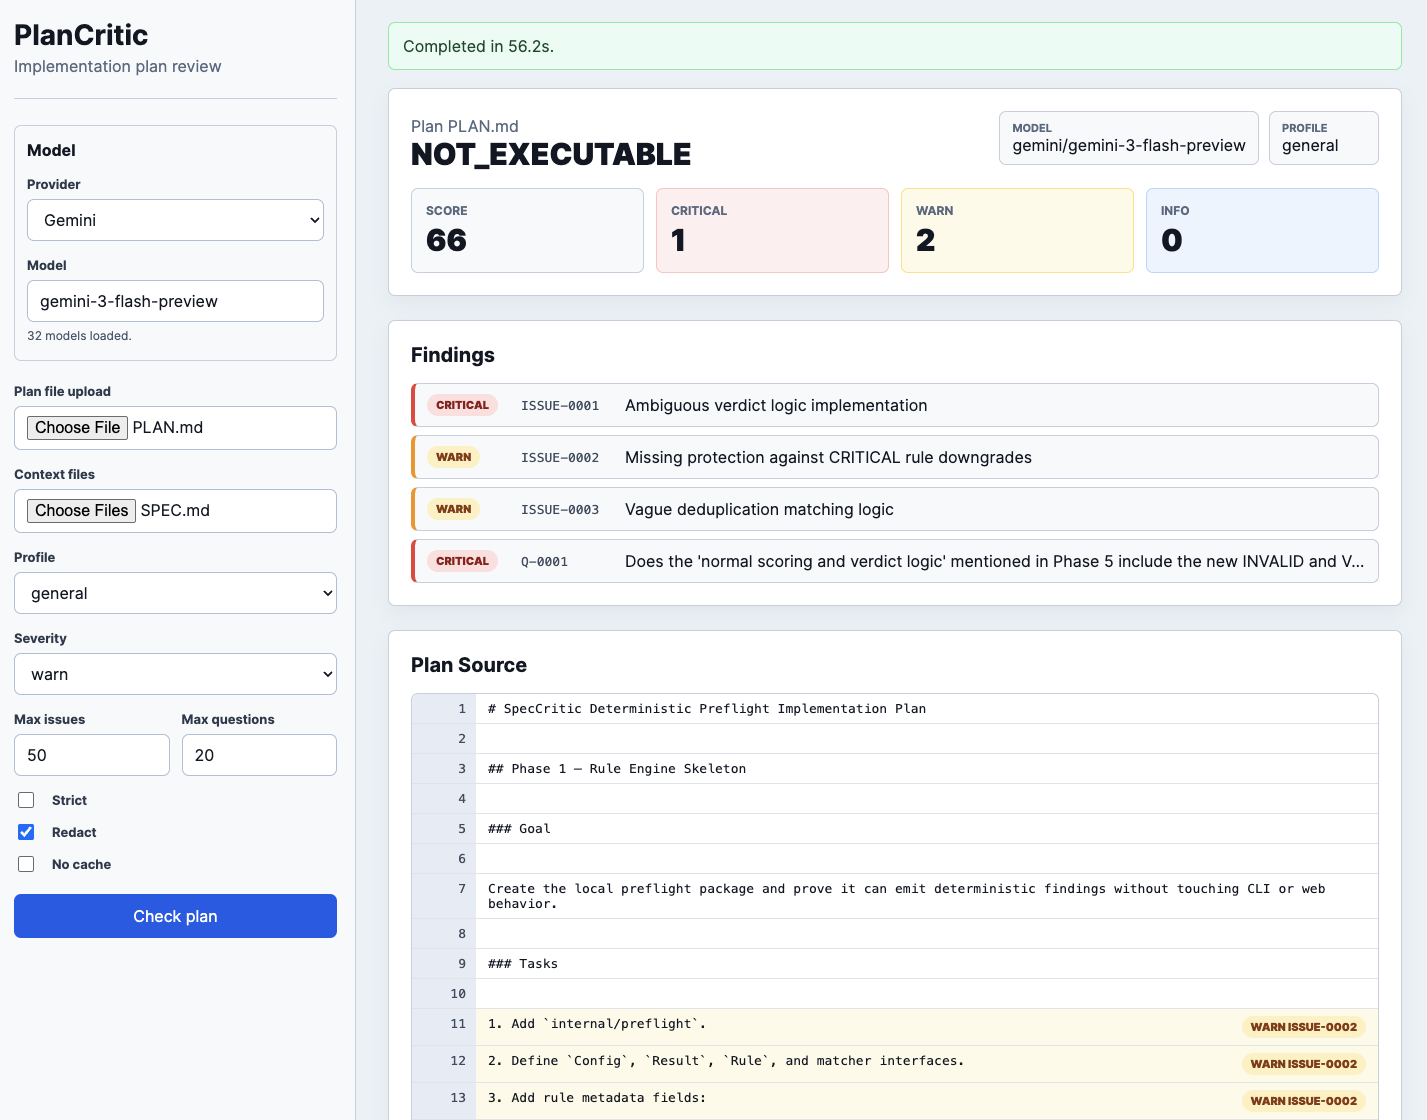Viewport: 1427px width, 1120px height.
Task: Click plan source line 9 Tasks heading
Action: pos(523,964)
